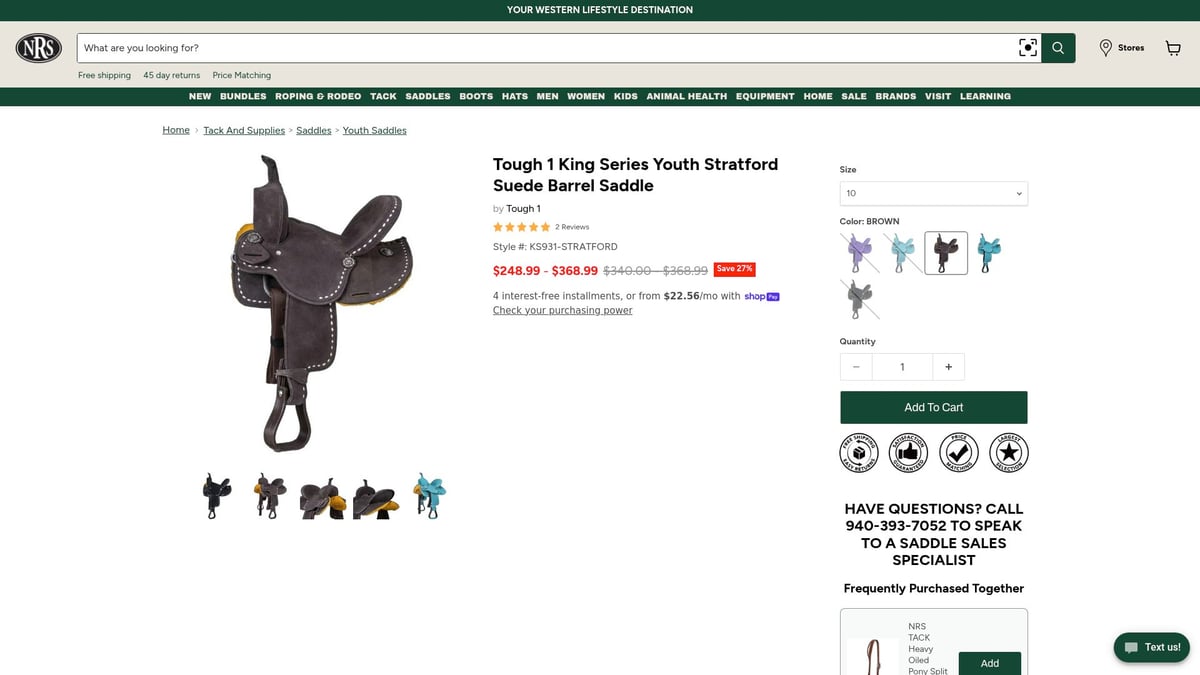Open the shopping cart icon
This screenshot has height=675, width=1200.
[1173, 48]
